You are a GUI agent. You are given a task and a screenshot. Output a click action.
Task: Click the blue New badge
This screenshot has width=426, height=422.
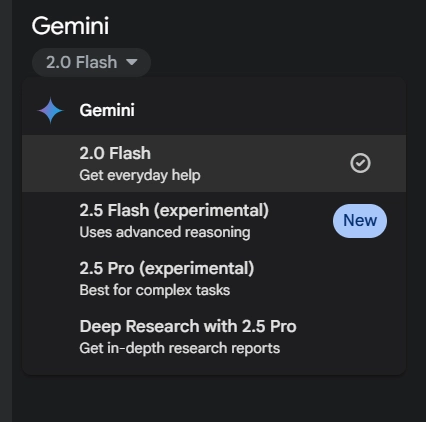tap(360, 221)
